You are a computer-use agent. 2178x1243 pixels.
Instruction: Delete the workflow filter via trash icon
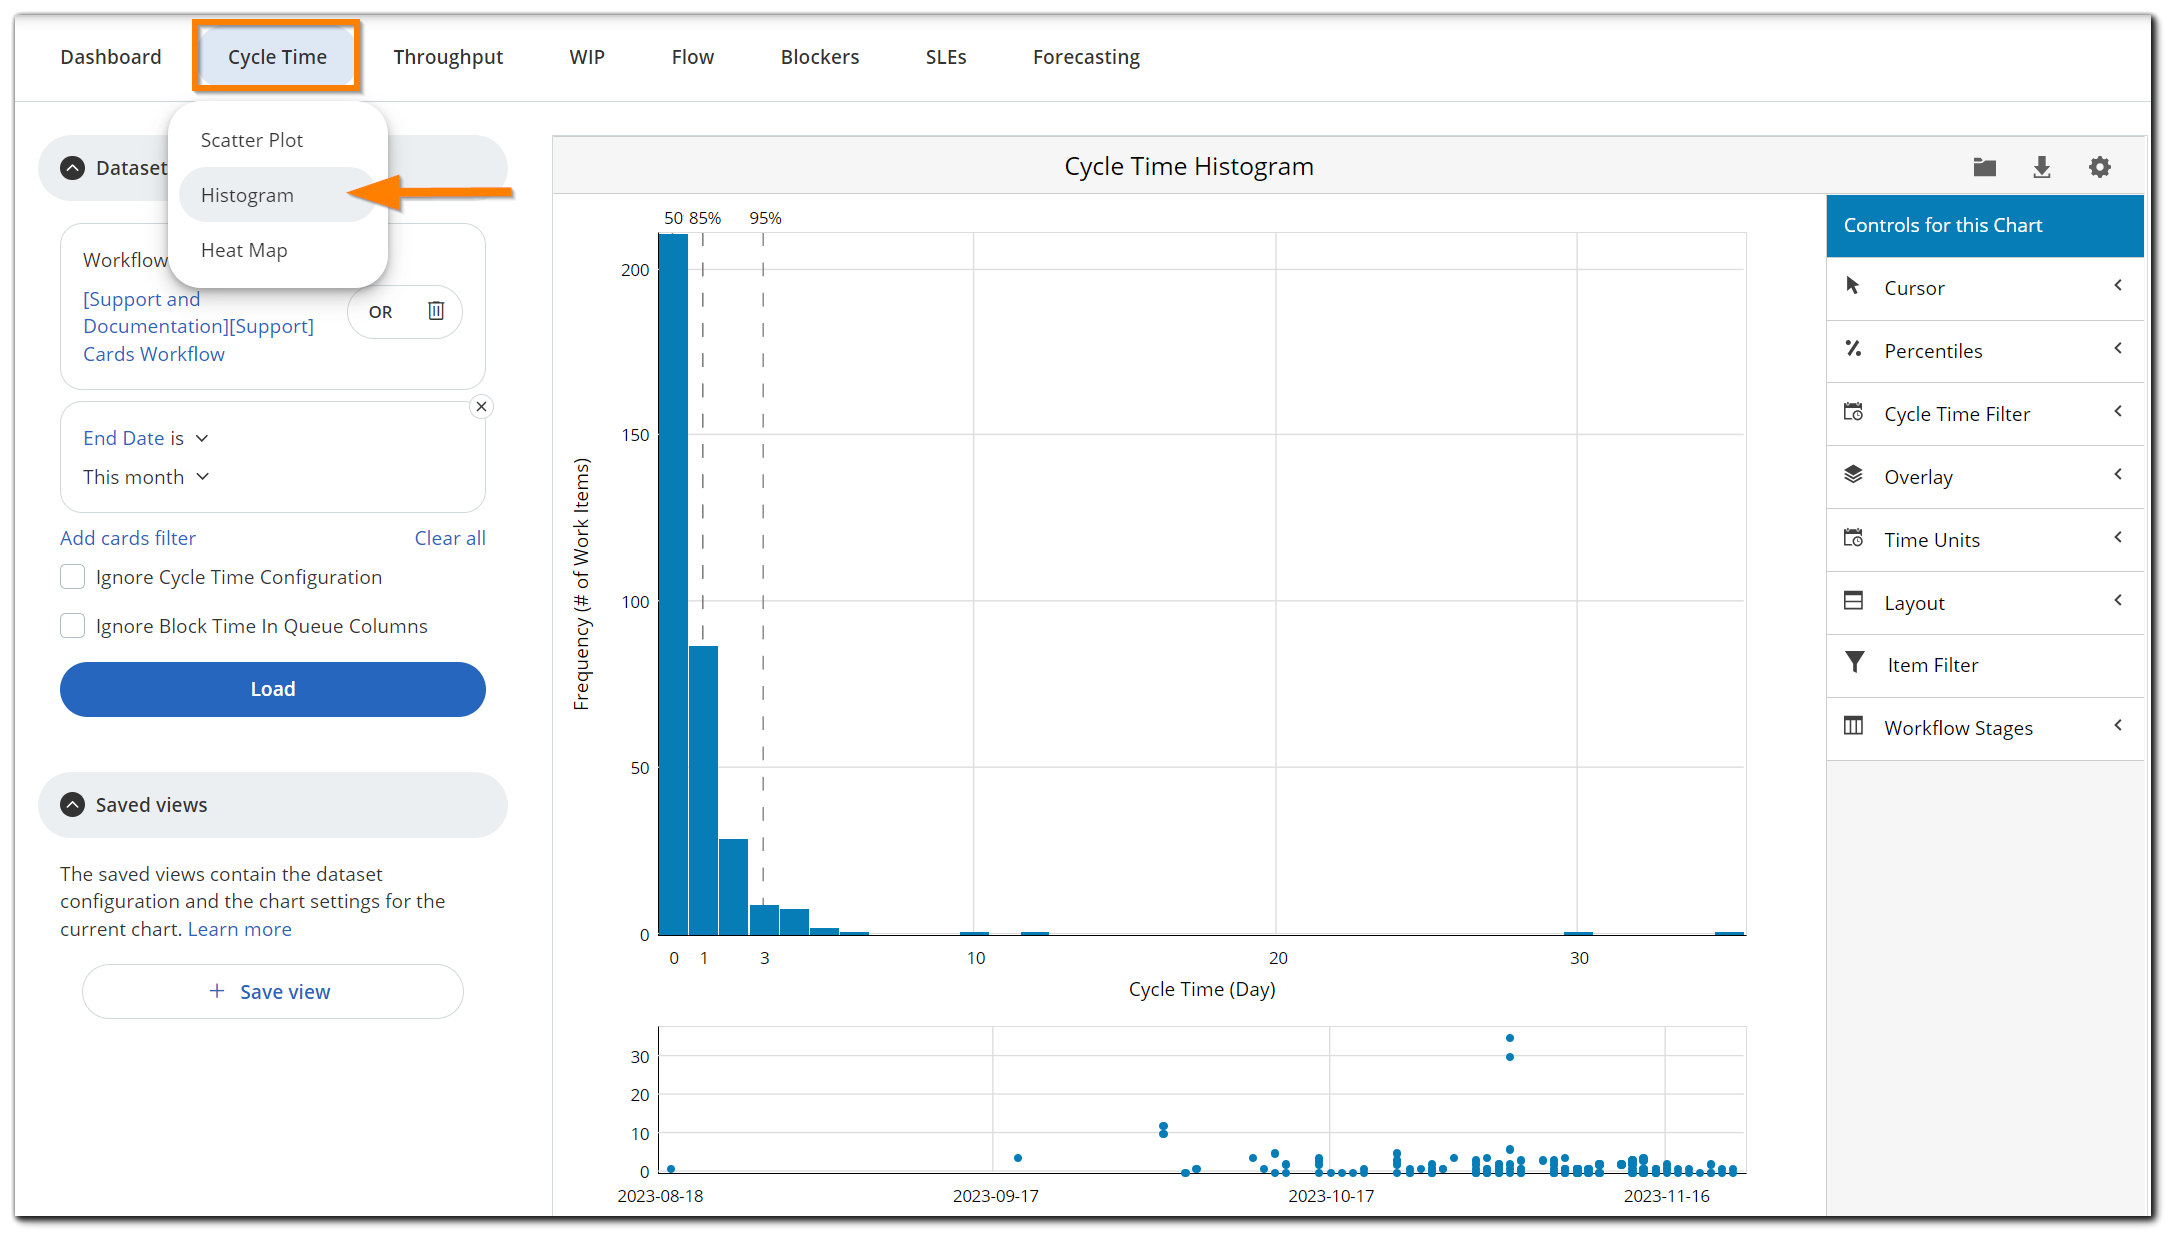[436, 311]
